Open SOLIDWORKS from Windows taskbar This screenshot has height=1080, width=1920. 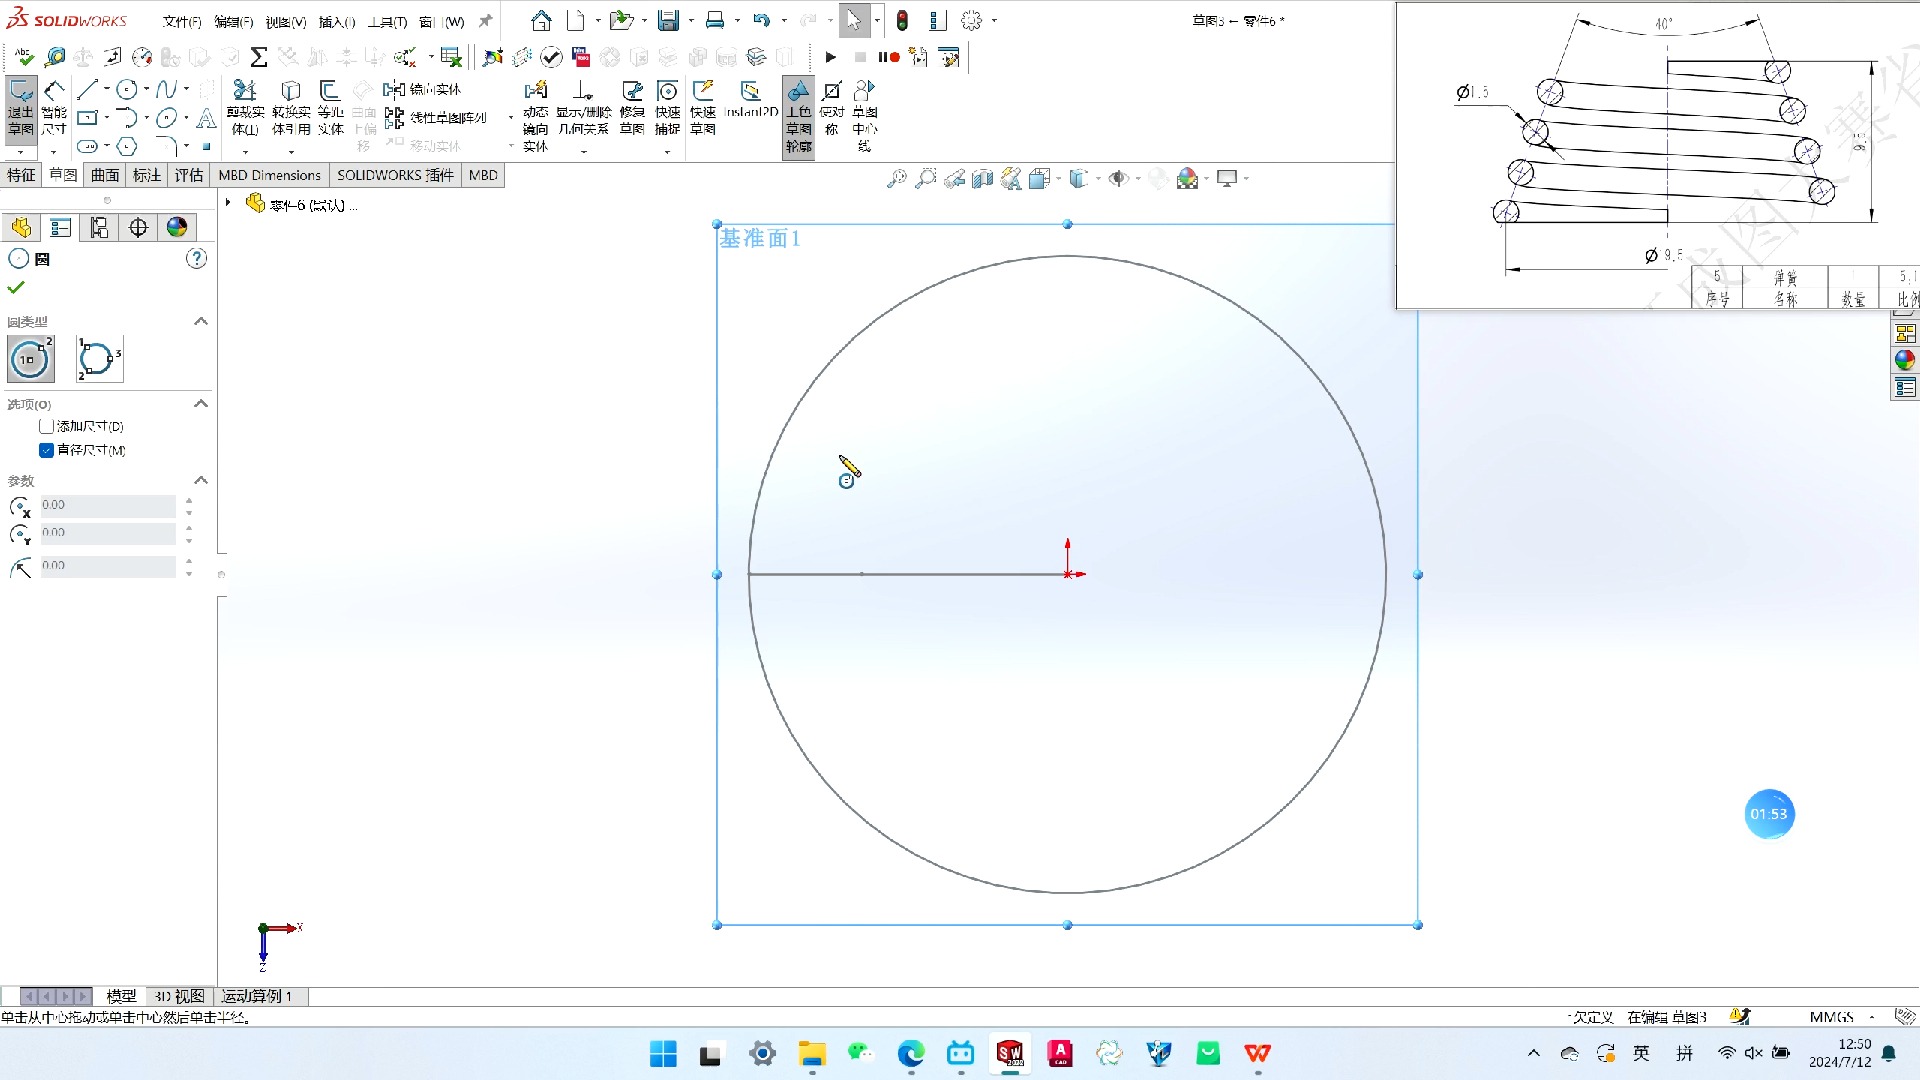click(1010, 1053)
